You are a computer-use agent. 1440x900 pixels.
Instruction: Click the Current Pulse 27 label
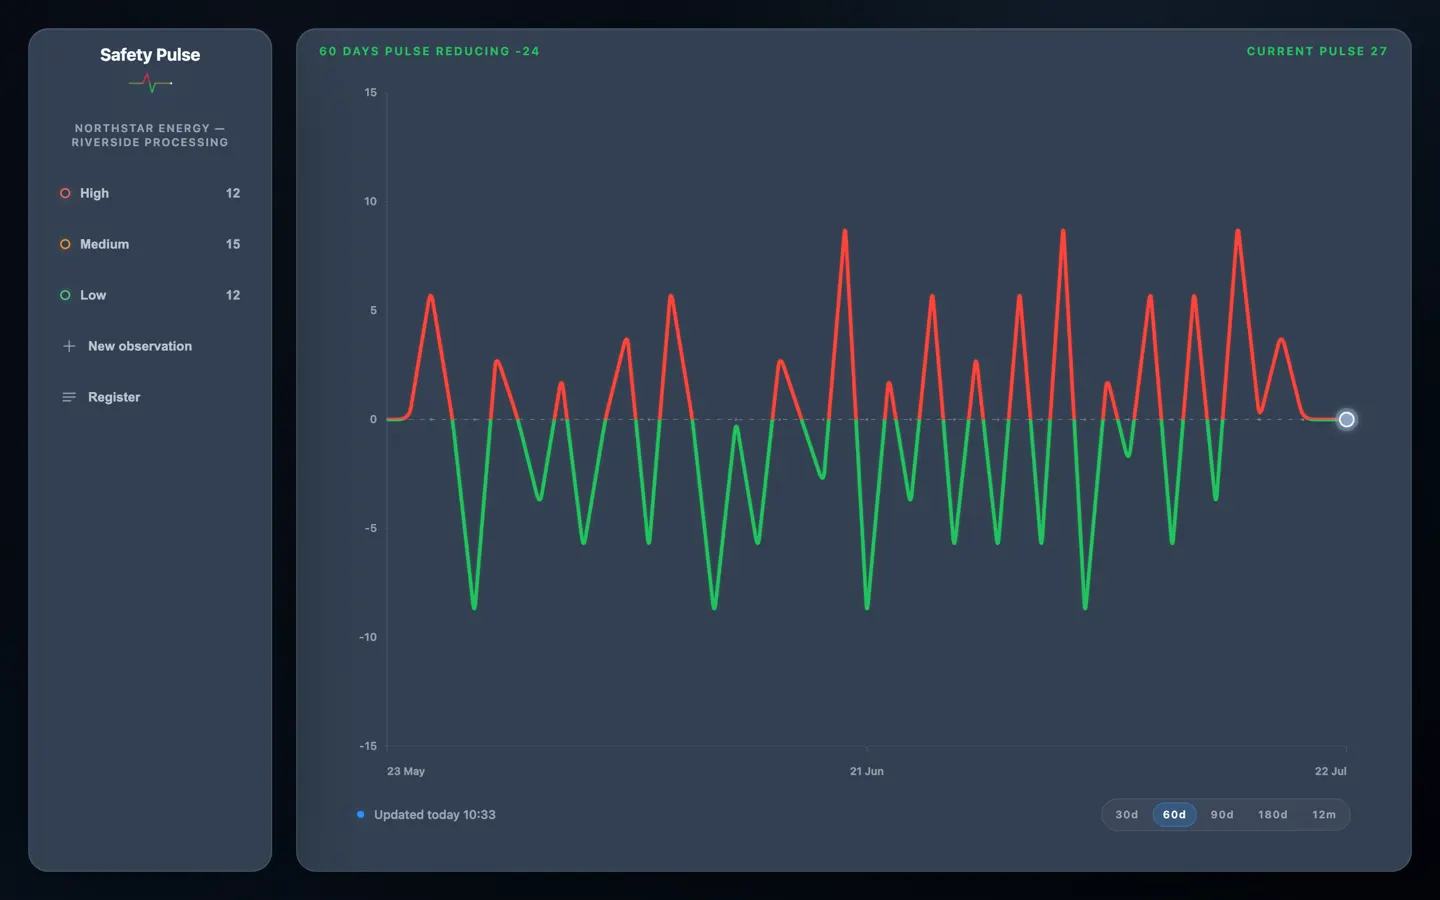pos(1317,51)
